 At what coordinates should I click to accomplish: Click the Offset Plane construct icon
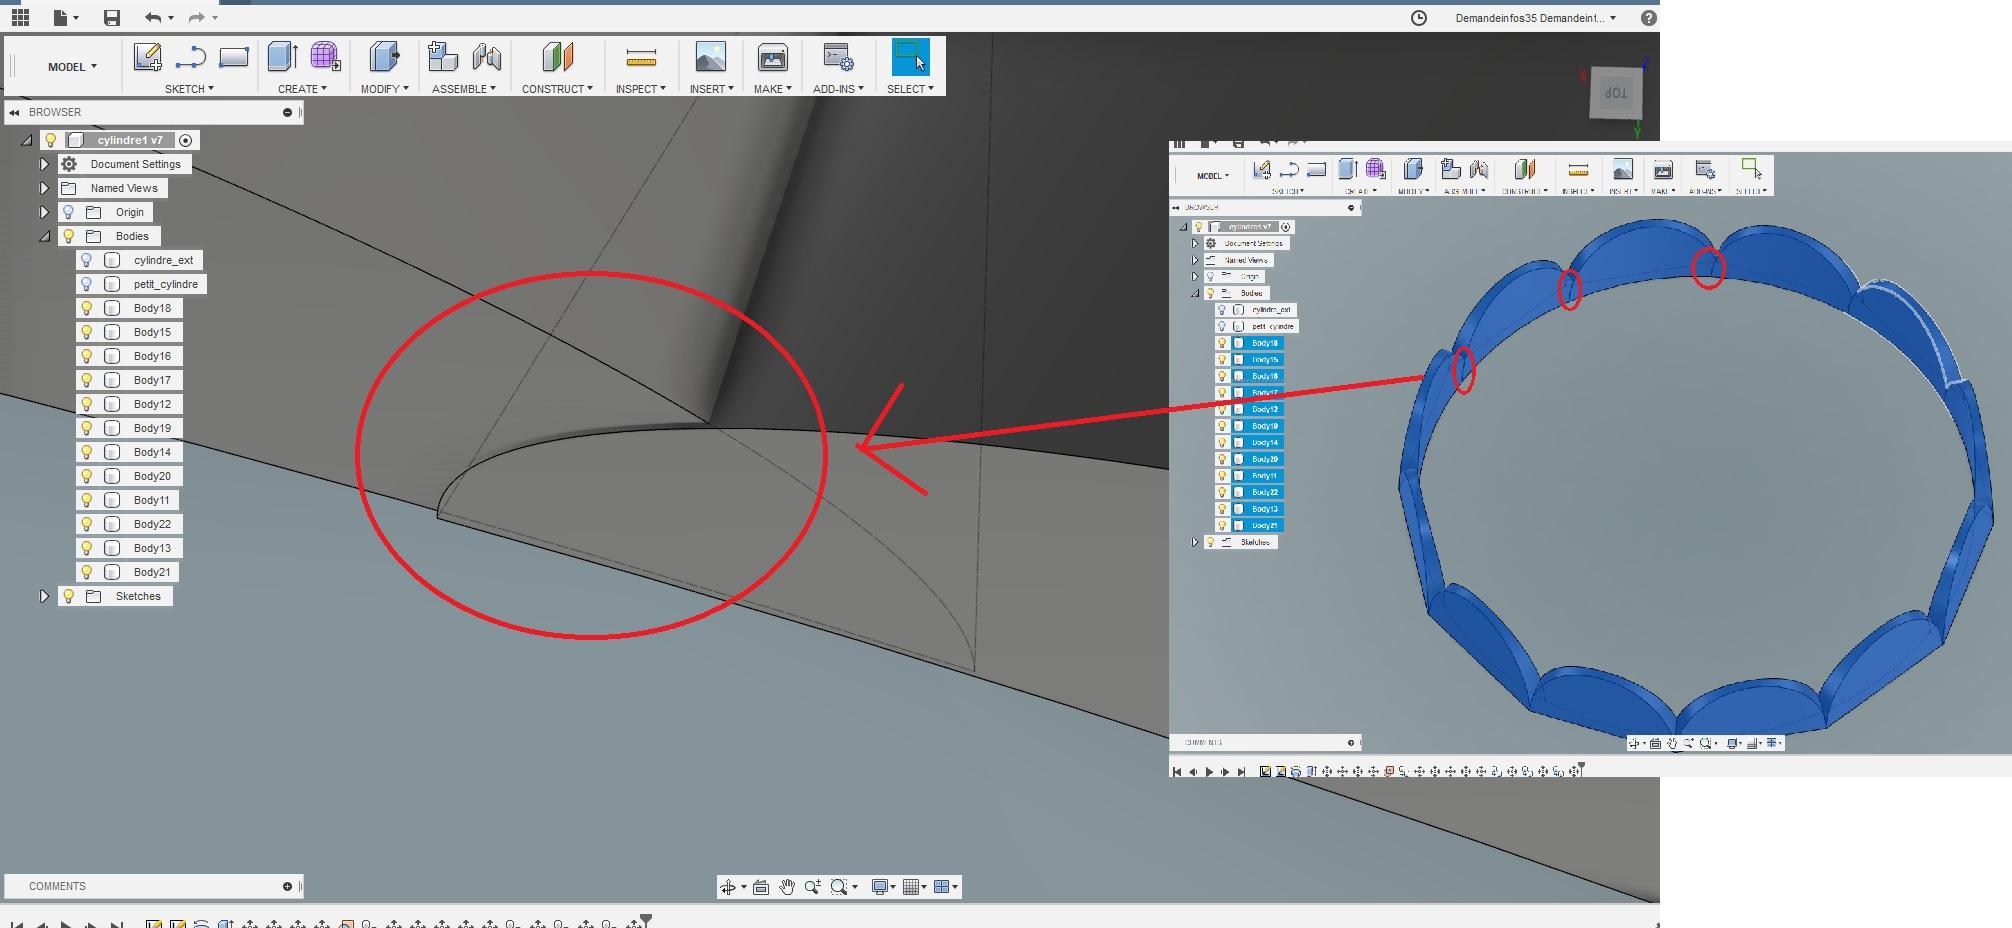click(x=557, y=58)
